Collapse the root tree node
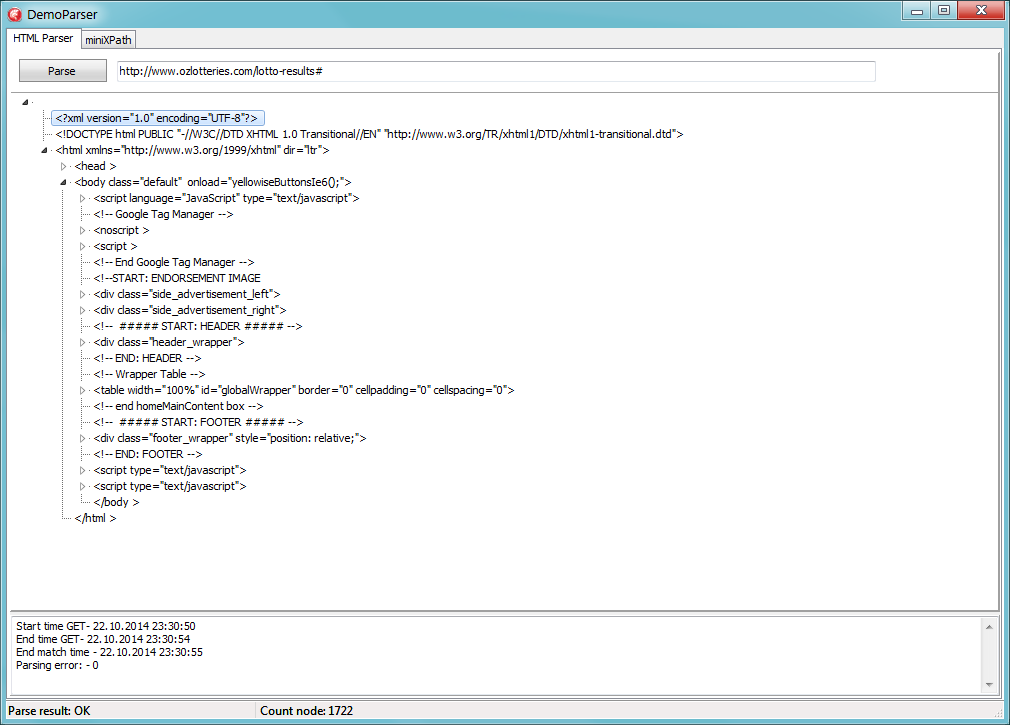1010x725 pixels. pos(25,102)
